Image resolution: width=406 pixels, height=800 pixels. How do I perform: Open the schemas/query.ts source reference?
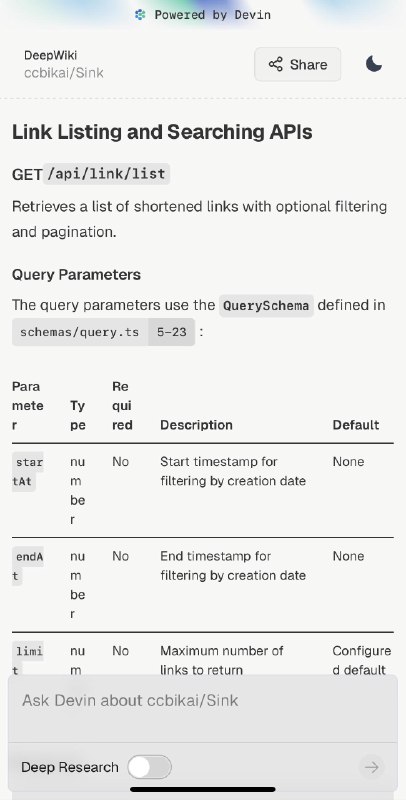coord(80,332)
